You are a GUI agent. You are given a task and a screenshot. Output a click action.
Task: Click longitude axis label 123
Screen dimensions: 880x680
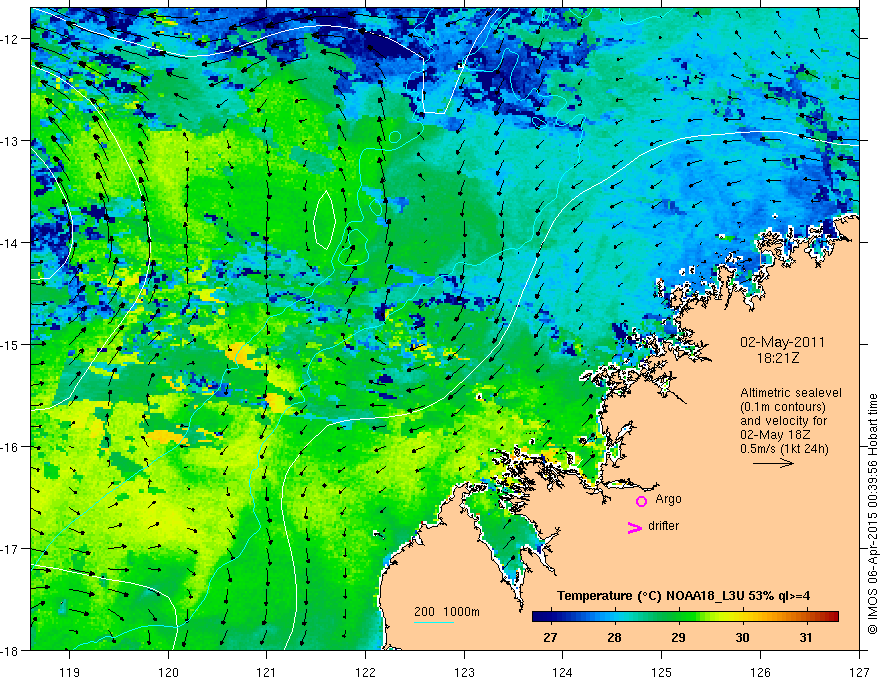464,672
